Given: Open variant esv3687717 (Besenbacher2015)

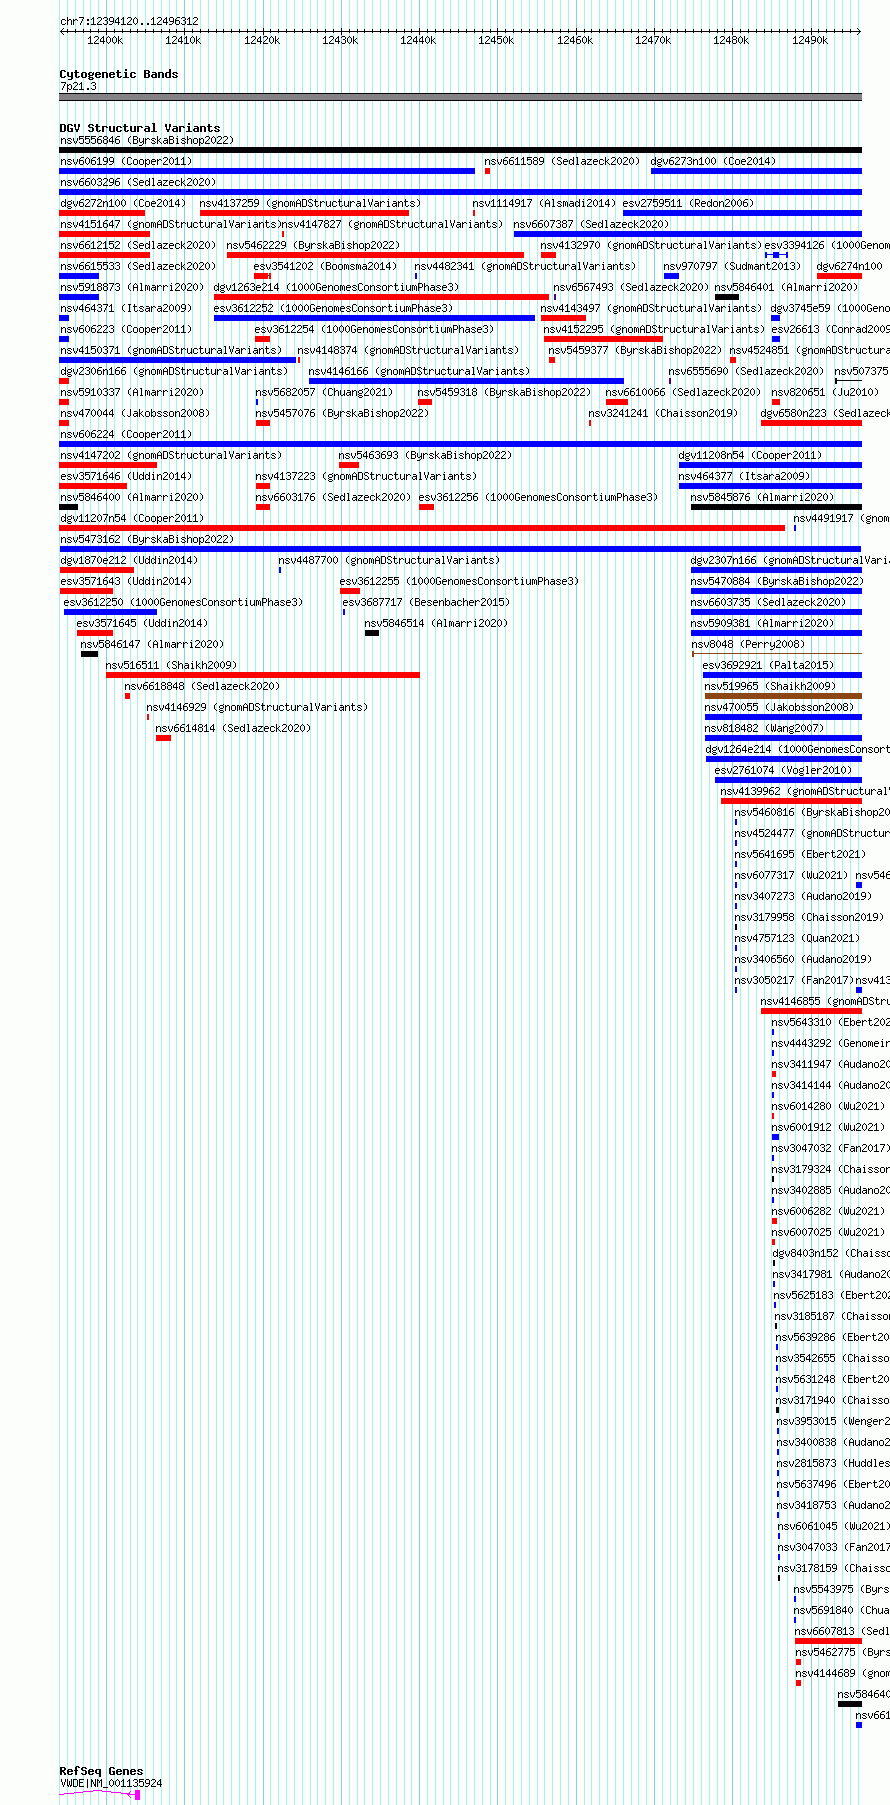Looking at the screenshot, I should tap(426, 602).
